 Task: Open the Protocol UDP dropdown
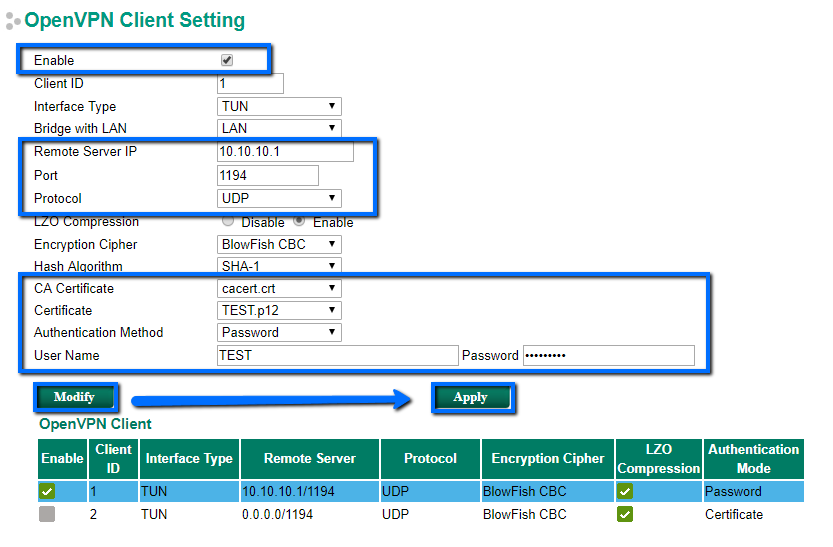pyautogui.click(x=279, y=198)
